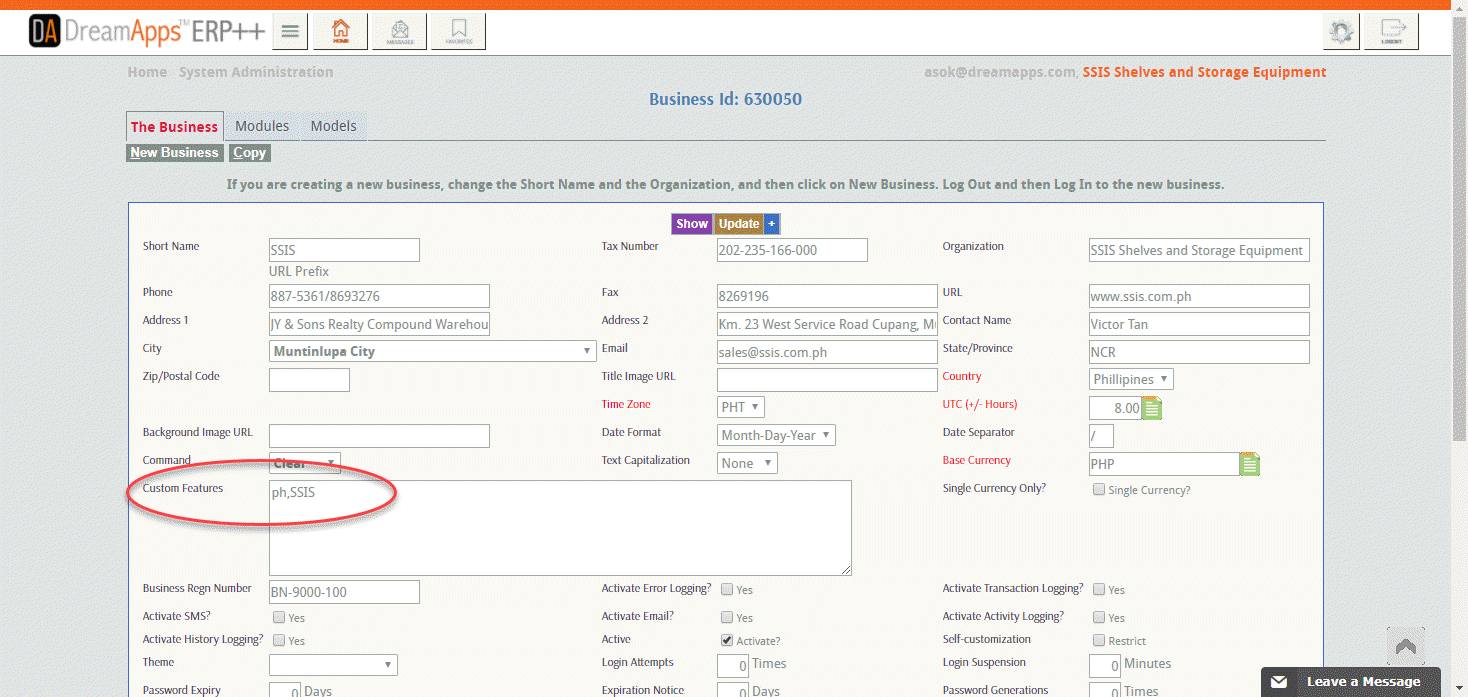The width and height of the screenshot is (1468, 697).
Task: Enable Activate Transaction Logging checkbox
Action: pyautogui.click(x=1099, y=590)
